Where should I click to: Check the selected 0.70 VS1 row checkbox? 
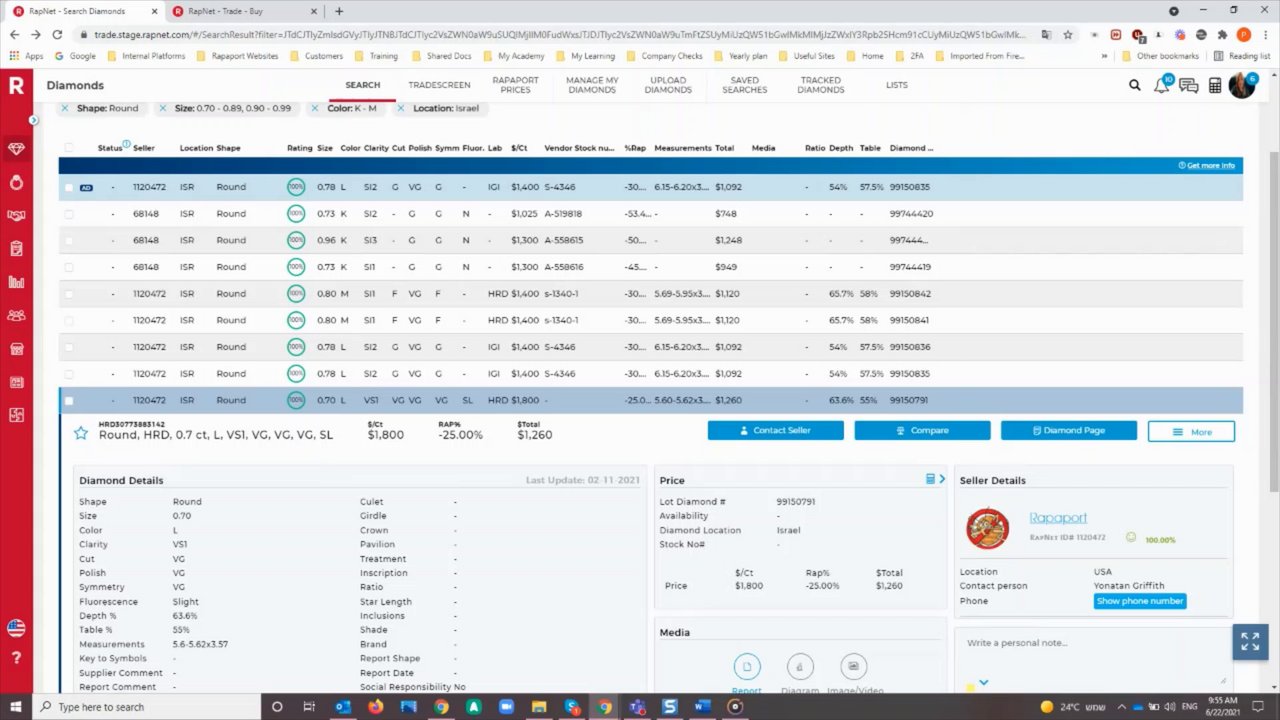coord(69,400)
